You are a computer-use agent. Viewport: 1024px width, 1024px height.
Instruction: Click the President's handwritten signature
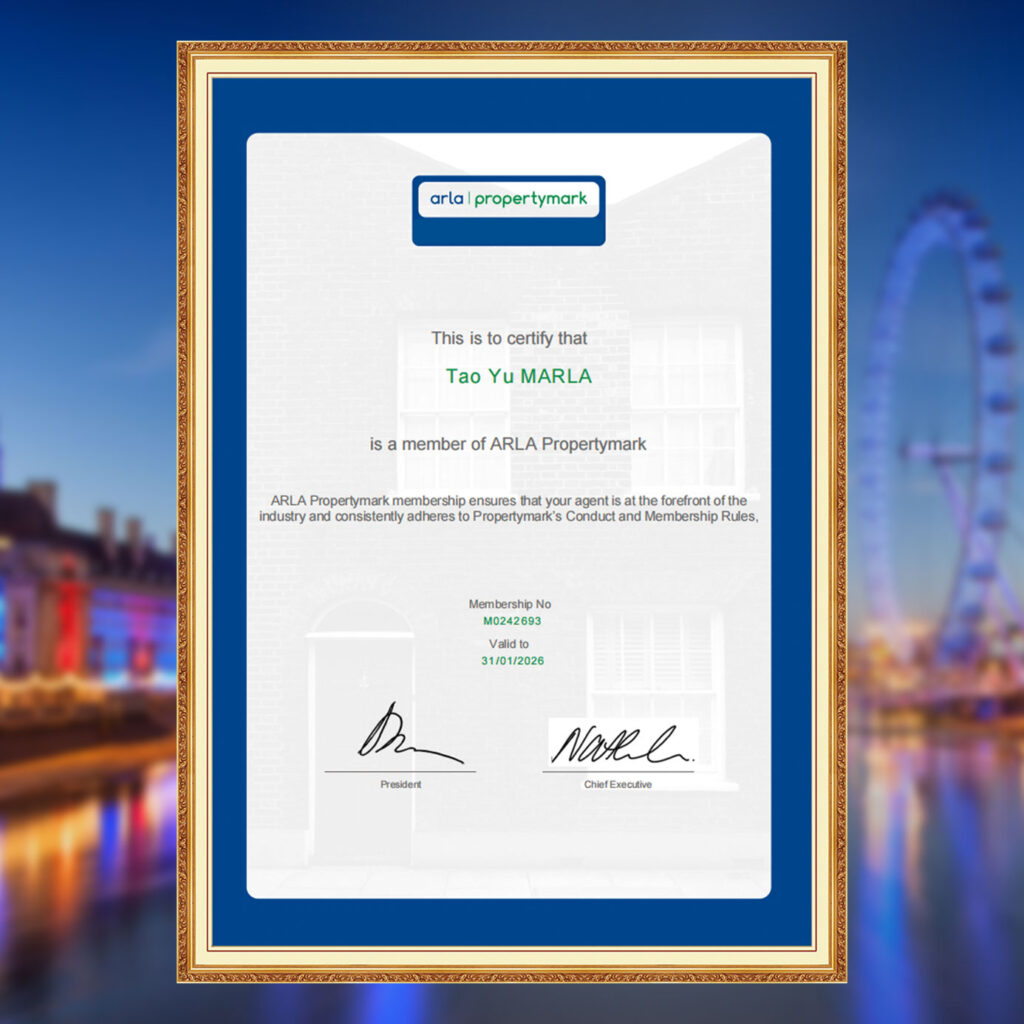(407, 736)
